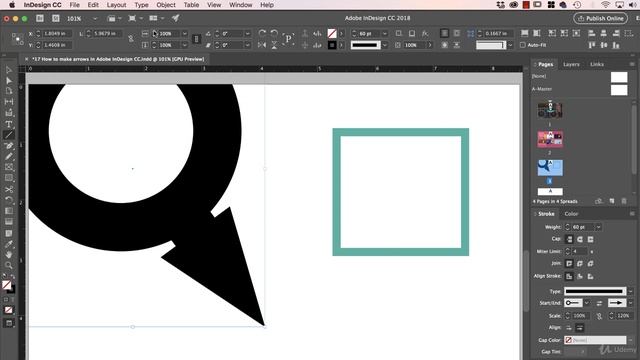The height and width of the screenshot is (360, 640).
Task: Click the rotate 90° clockwise icon
Action: tap(262, 33)
